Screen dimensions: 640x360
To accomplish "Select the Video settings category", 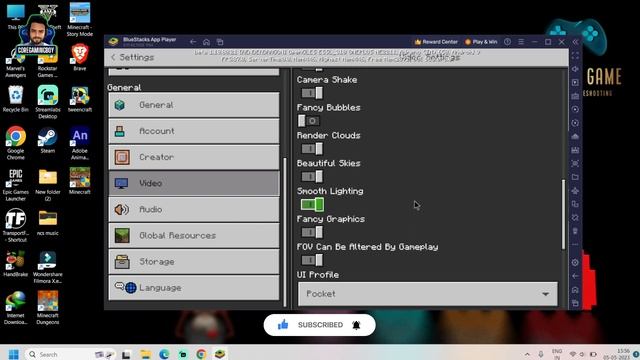I will point(194,183).
